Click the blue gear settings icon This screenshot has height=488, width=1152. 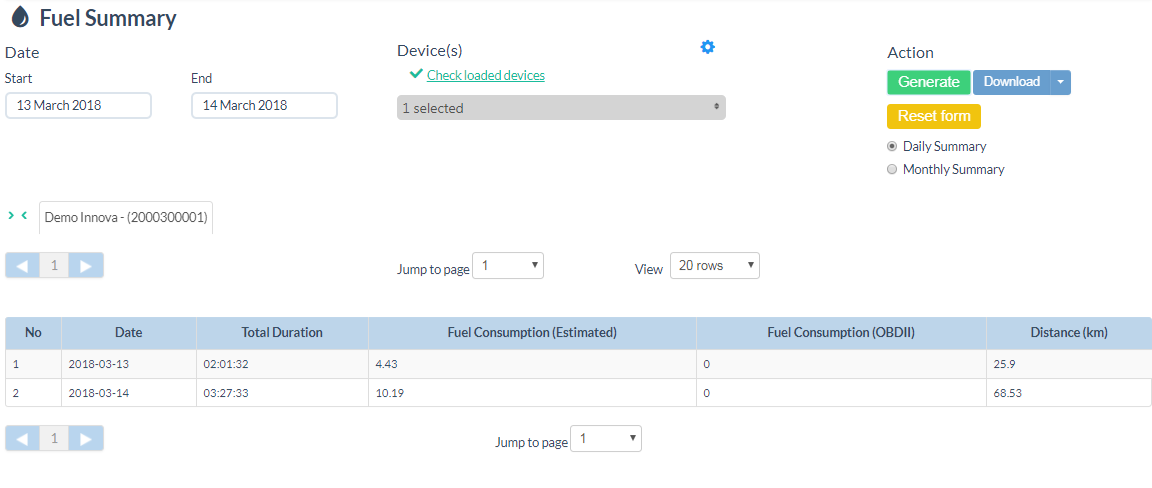point(708,47)
